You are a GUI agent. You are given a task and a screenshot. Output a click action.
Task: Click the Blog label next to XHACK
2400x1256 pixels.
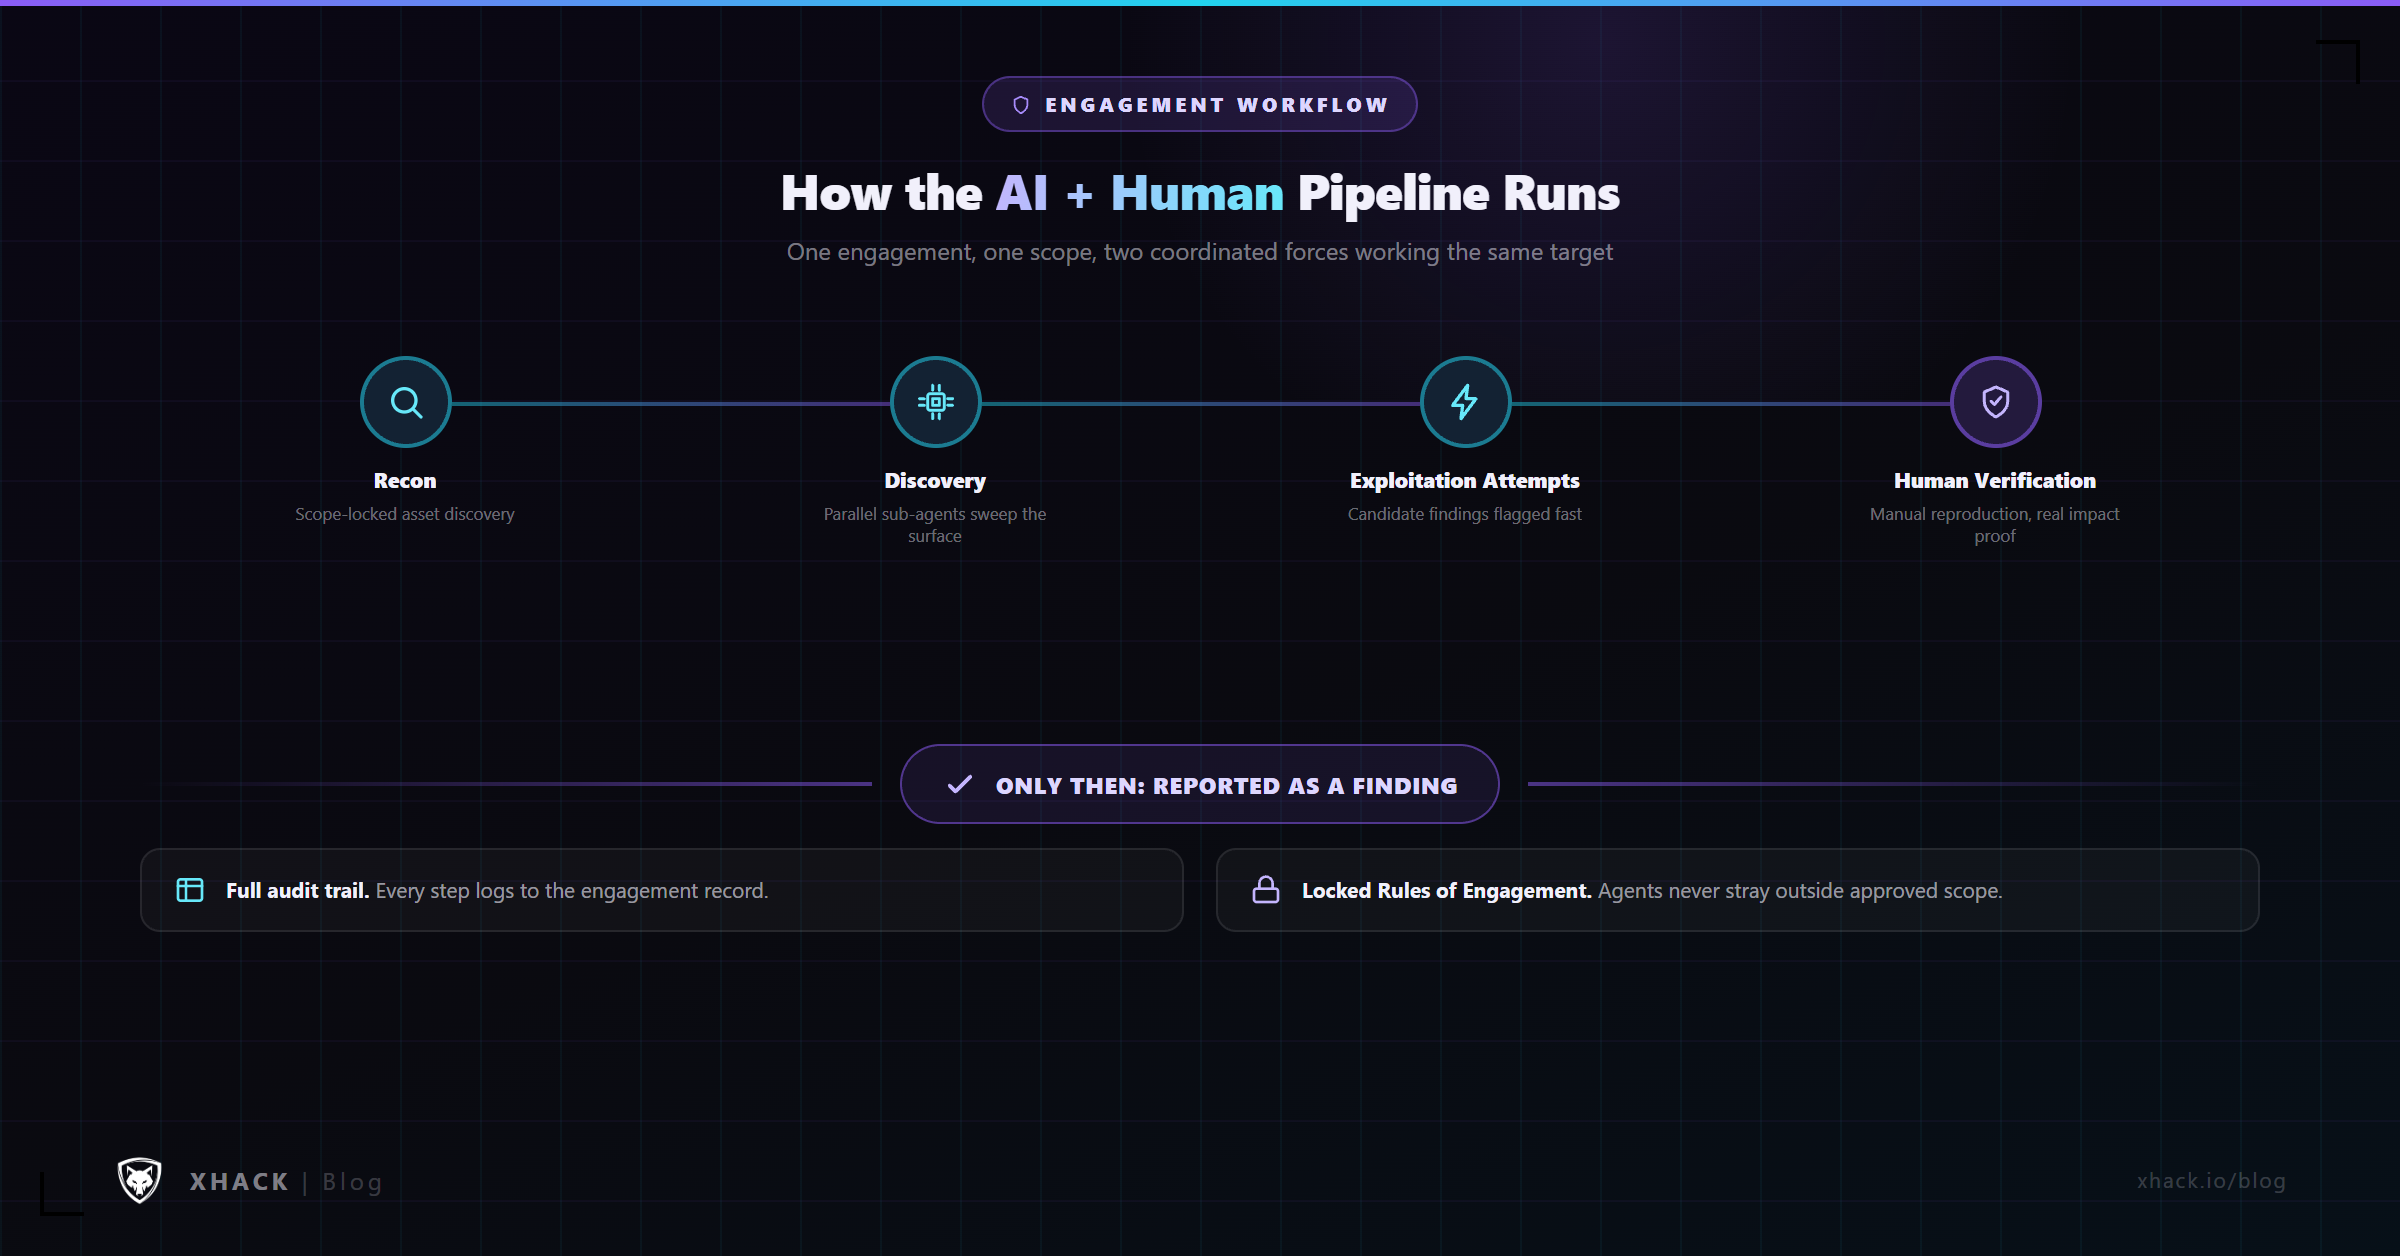pos(352,1183)
